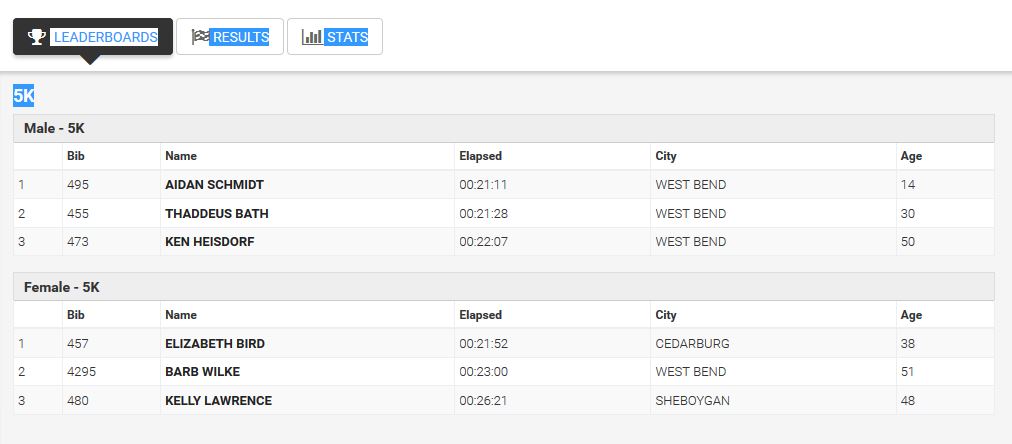The height and width of the screenshot is (444, 1012).
Task: Select Barb Wilke in female leaderboard
Action: tap(203, 372)
